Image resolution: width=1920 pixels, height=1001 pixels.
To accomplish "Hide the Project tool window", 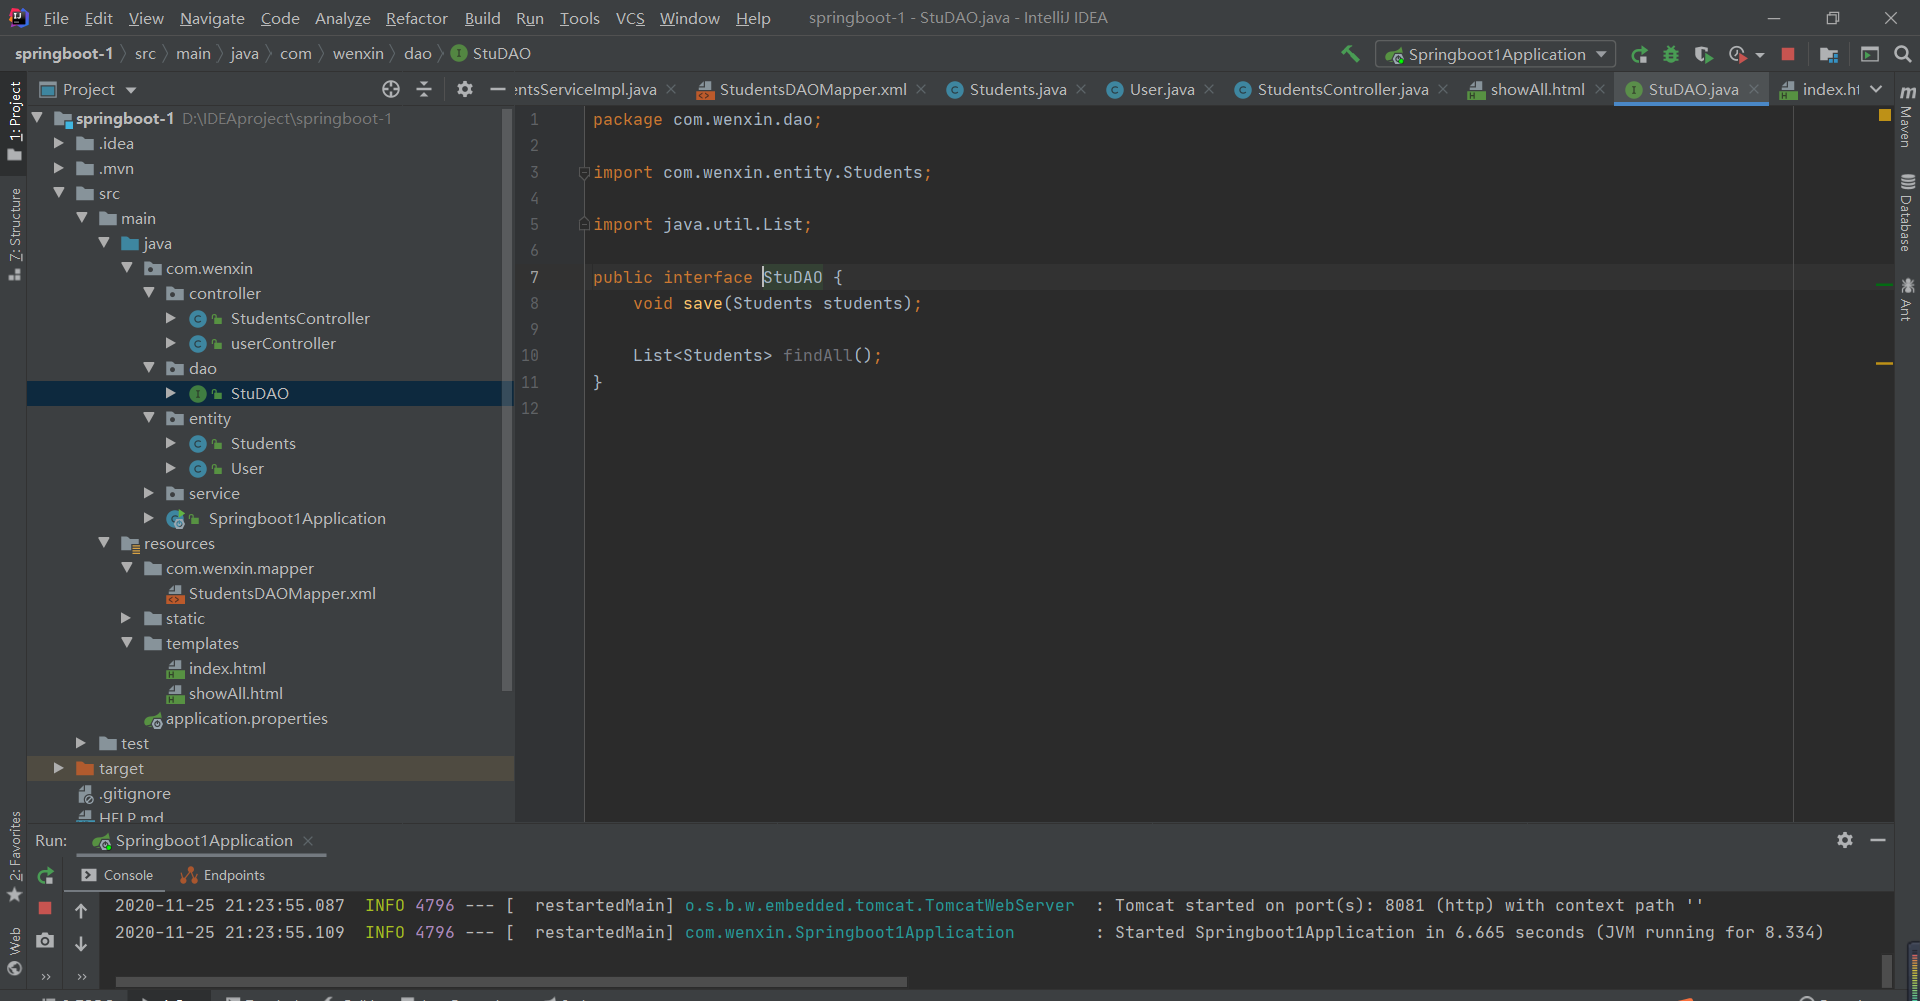I will coord(497,89).
